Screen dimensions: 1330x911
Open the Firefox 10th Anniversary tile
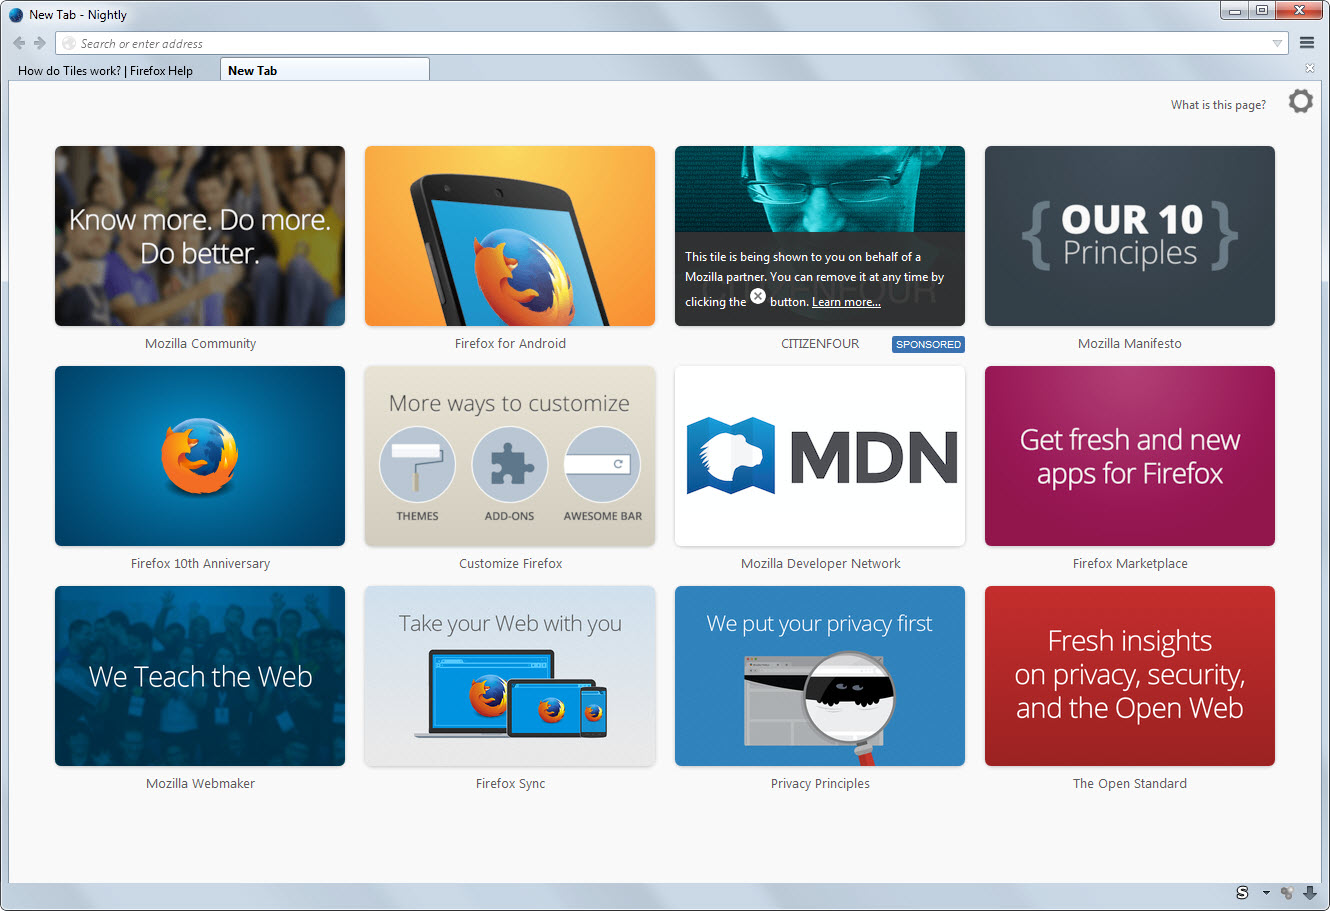coord(200,456)
